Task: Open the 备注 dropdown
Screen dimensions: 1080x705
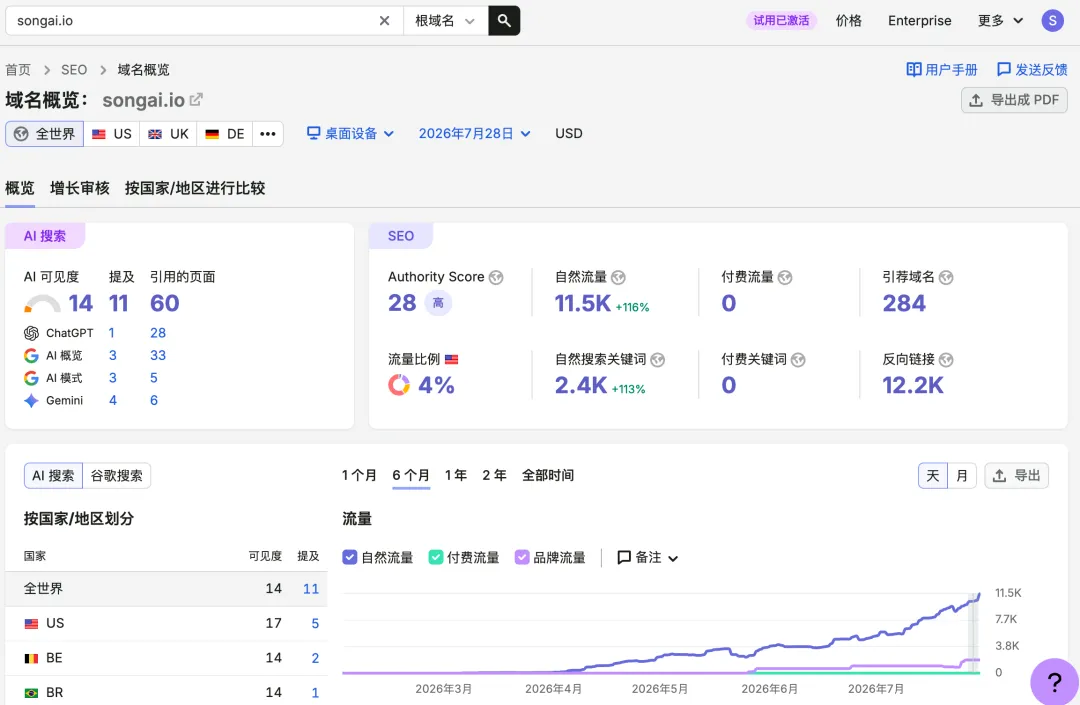Action: tap(647, 558)
